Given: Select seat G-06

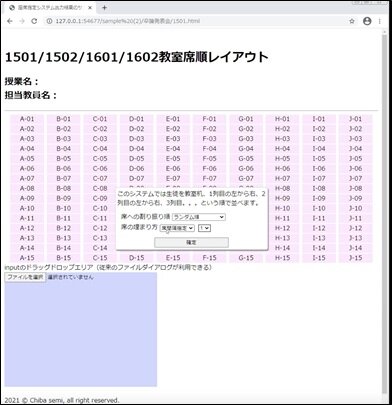Looking at the screenshot, I should [x=246, y=168].
